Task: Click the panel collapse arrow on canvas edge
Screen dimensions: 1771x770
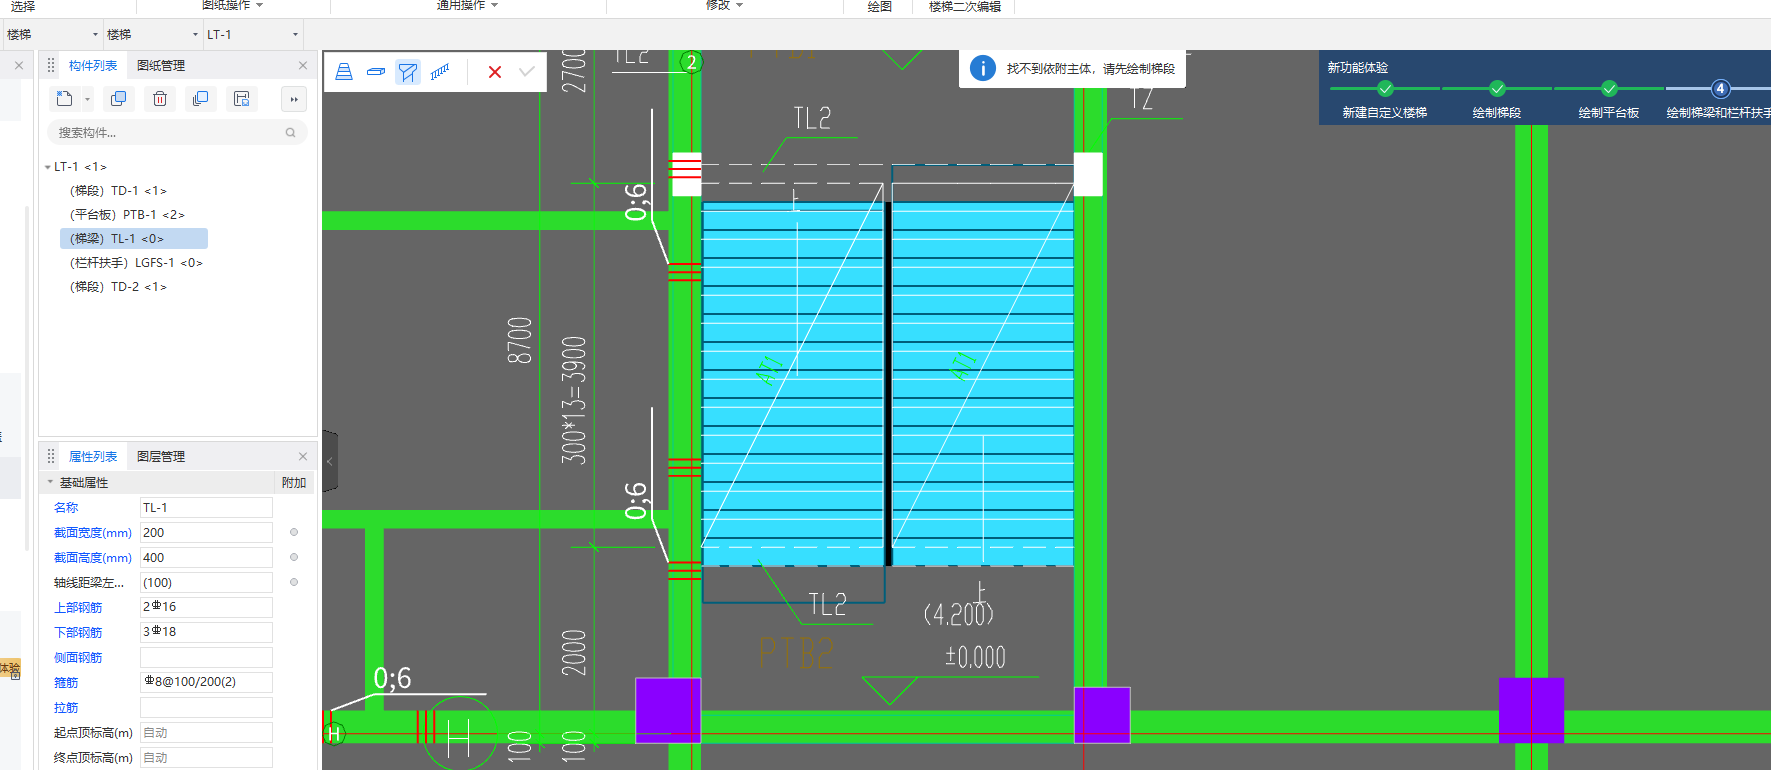Action: tap(330, 461)
